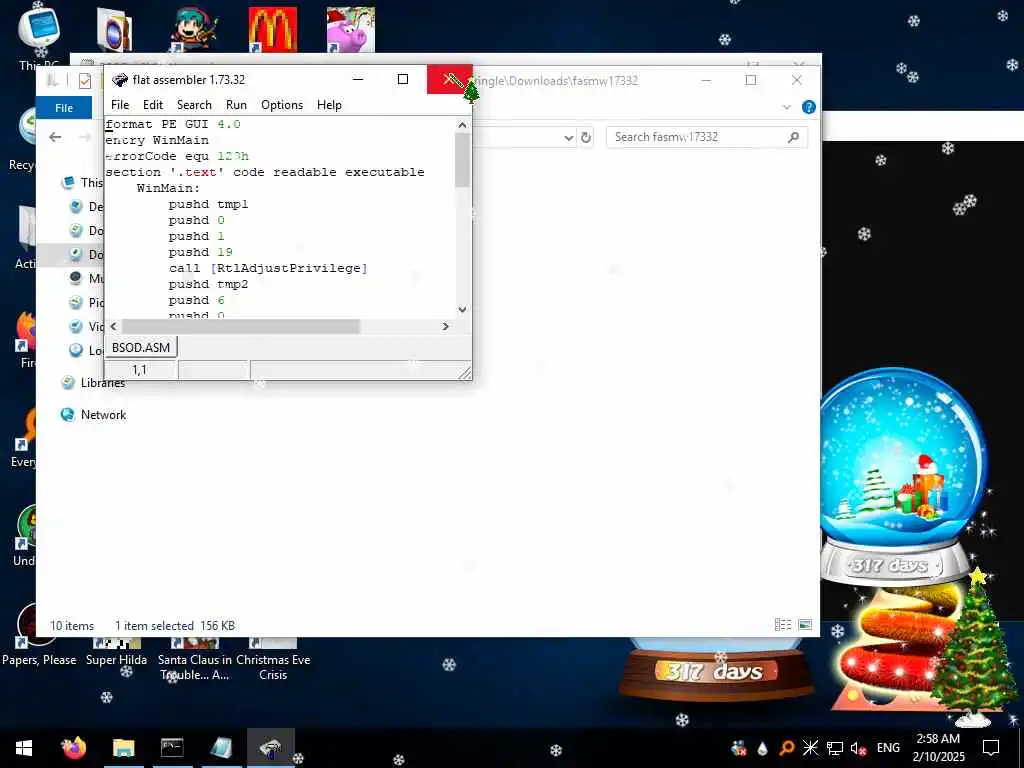Viewport: 1024px width, 768px height.
Task: Click the snowflake tray icon
Action: tap(810, 748)
